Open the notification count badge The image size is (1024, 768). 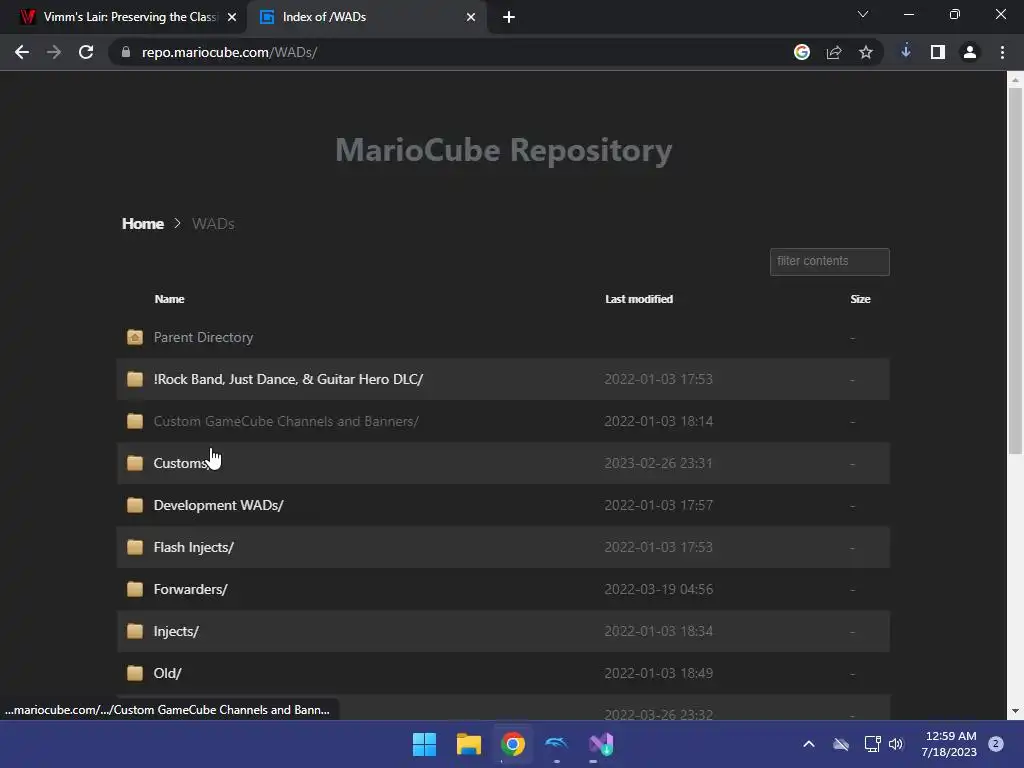[996, 744]
